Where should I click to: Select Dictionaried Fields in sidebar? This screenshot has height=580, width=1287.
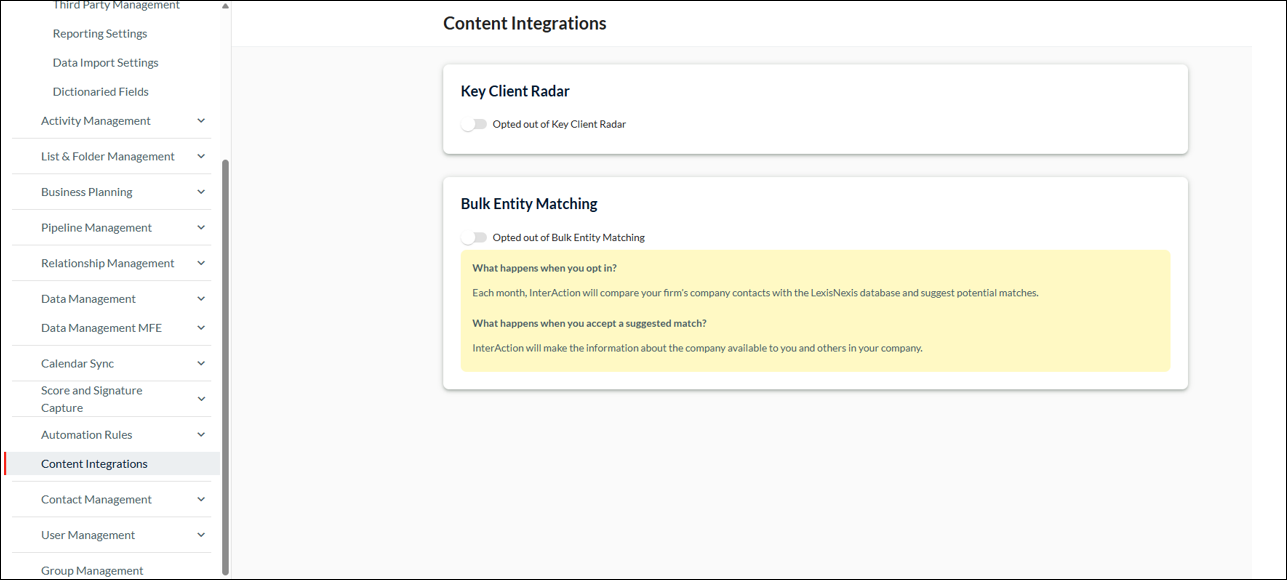tap(101, 92)
